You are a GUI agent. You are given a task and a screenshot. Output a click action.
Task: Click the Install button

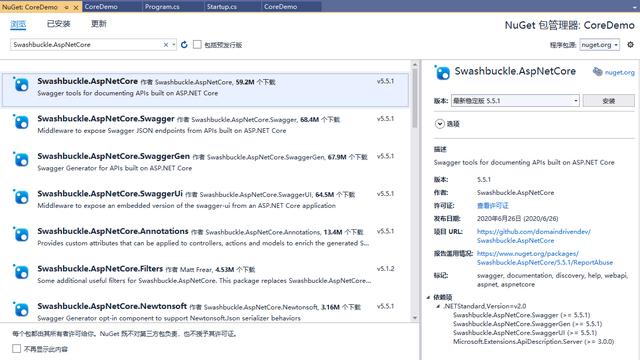[x=609, y=100]
